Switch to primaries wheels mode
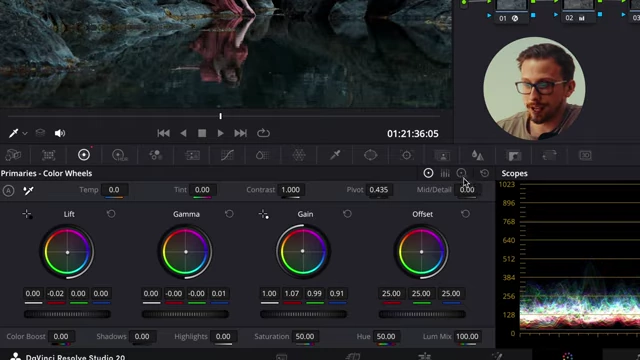The height and width of the screenshot is (360, 640). pyautogui.click(x=428, y=173)
